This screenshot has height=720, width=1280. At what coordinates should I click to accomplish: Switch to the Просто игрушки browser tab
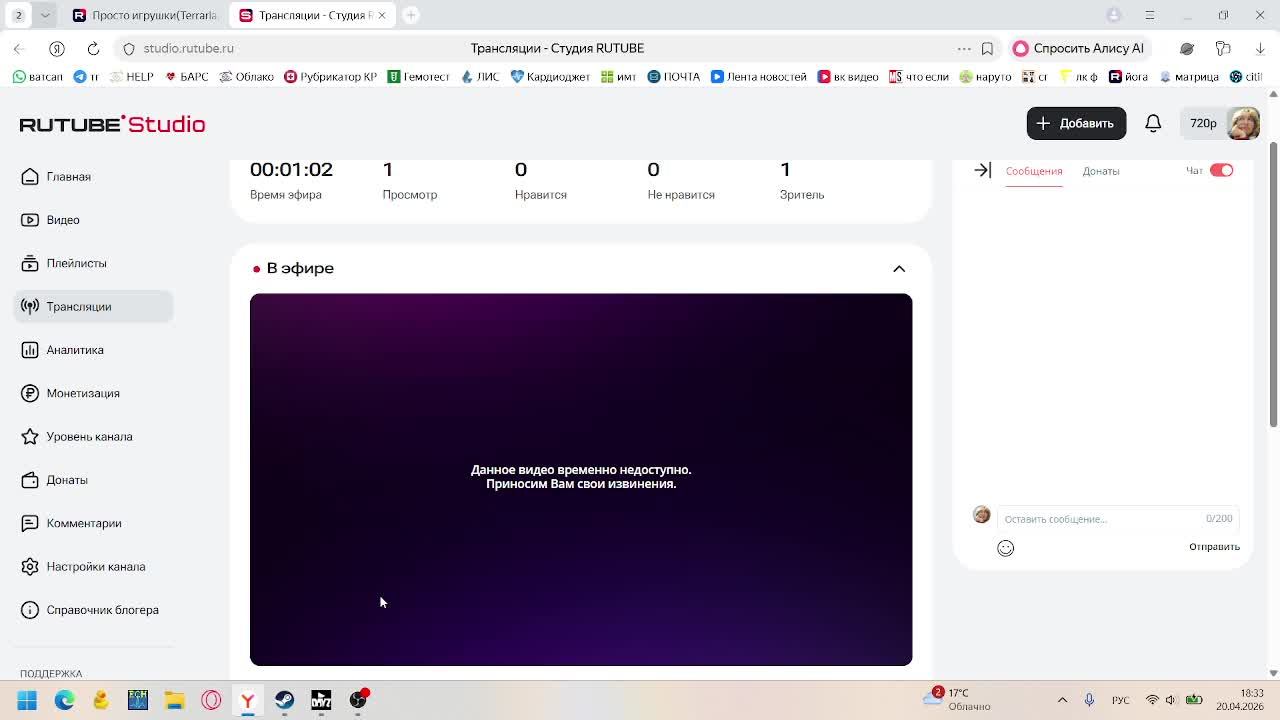point(145,15)
